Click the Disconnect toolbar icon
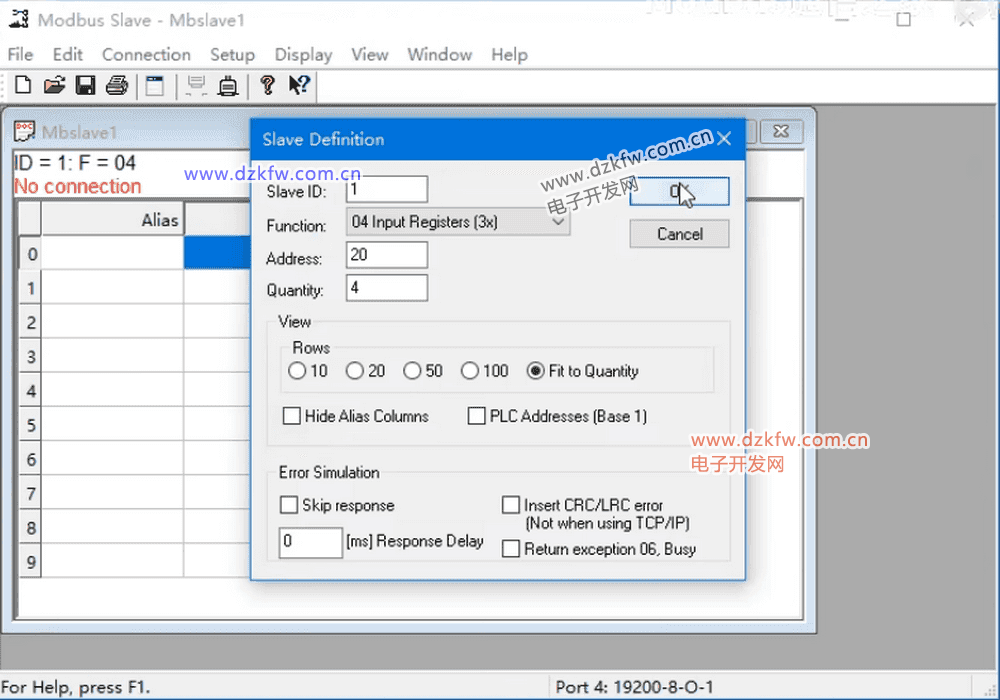Viewport: 1000px width, 700px height. click(x=228, y=86)
